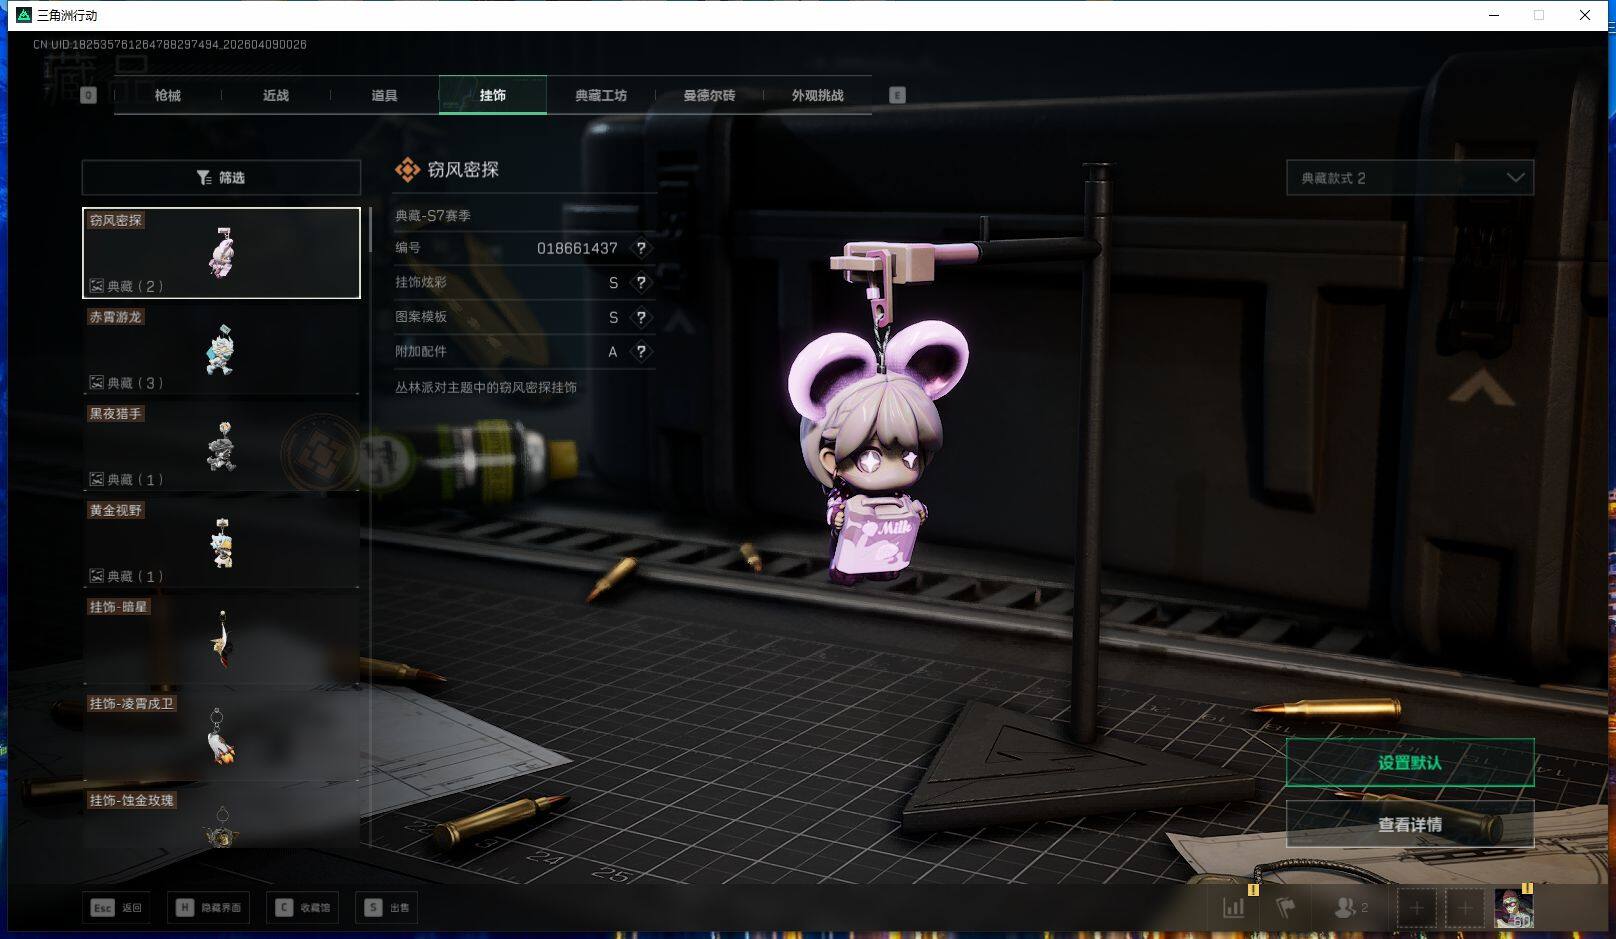Click the 典藏-S7赛季 label

click(x=433, y=215)
